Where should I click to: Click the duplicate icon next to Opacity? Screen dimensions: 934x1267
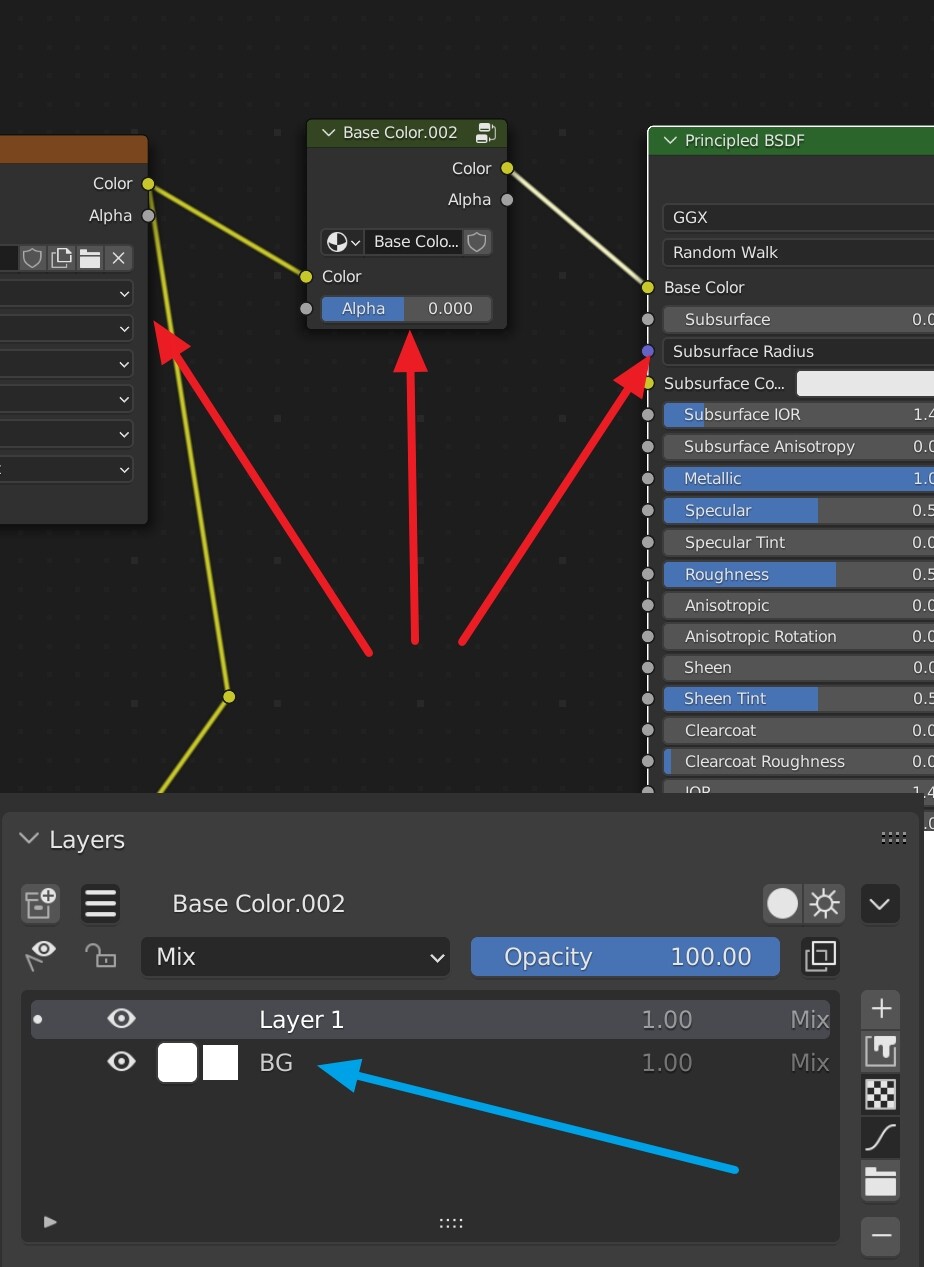point(820,956)
